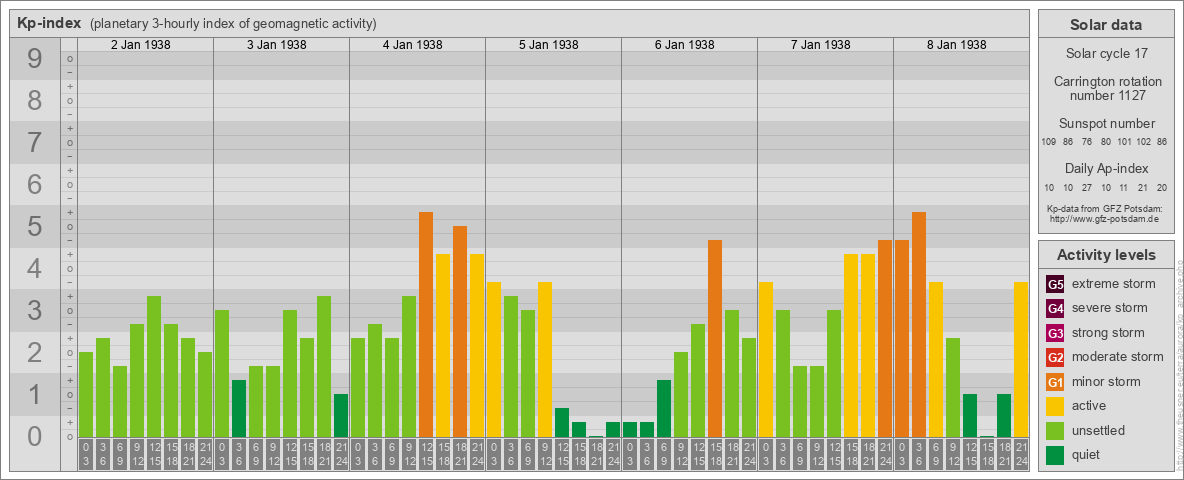Click the dark green 6-9 bar on 6 Jan
Image resolution: width=1184 pixels, height=480 pixels.
(664, 409)
